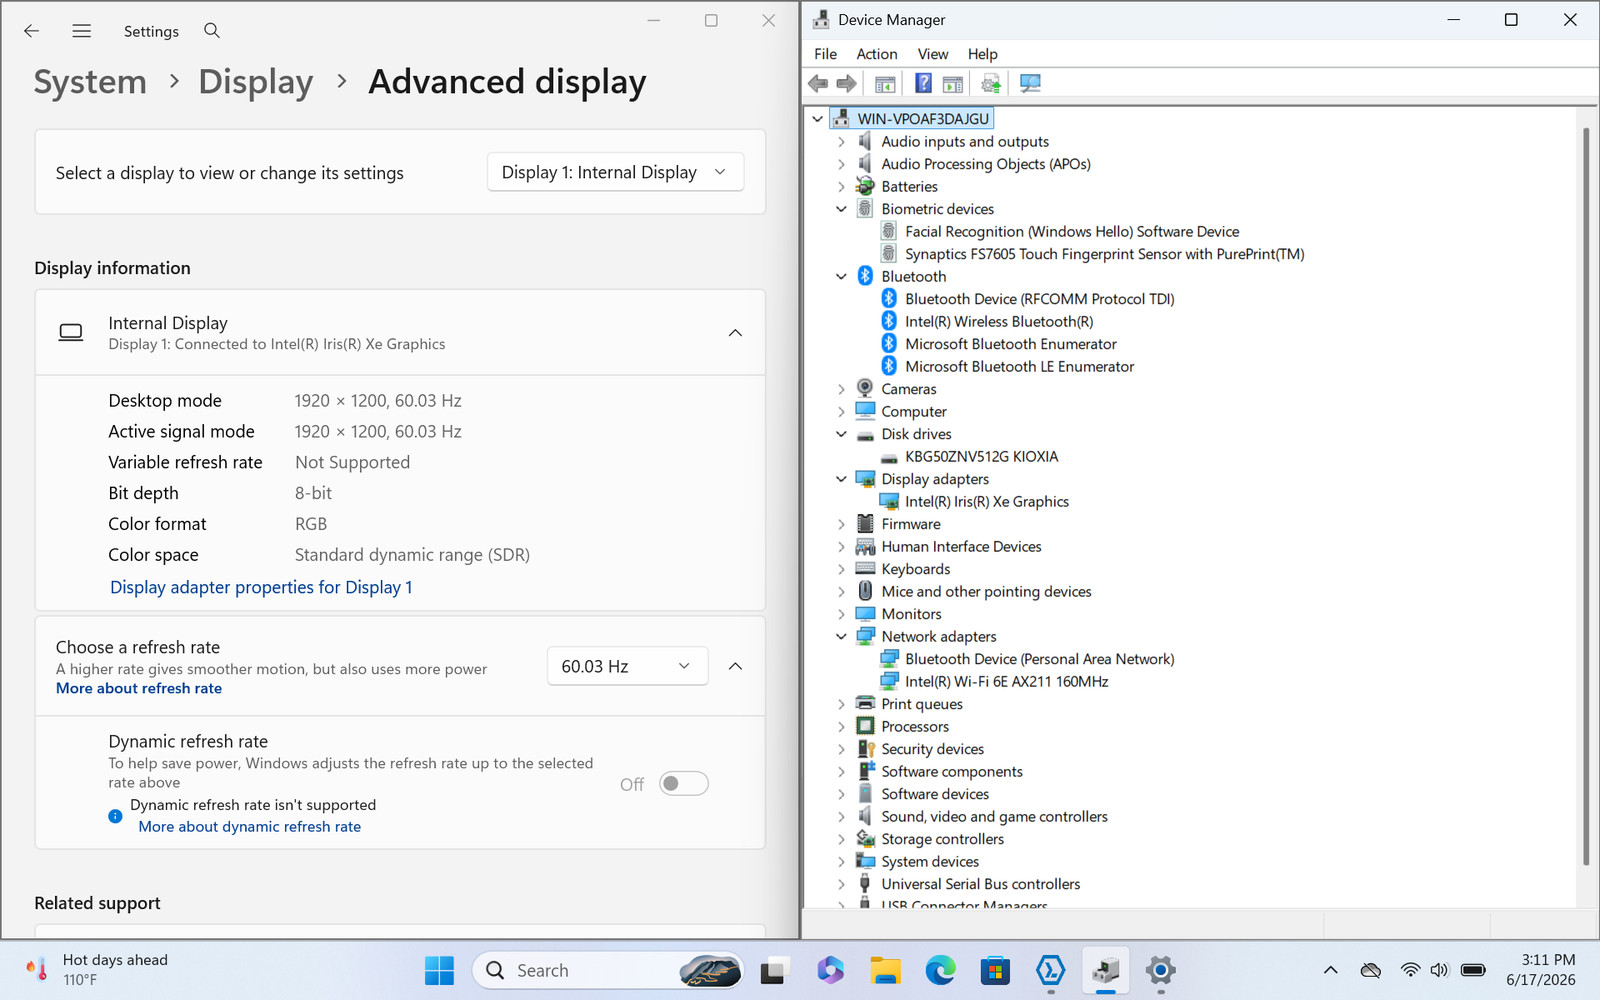Select the Intel Iris Xe Graphics adapter icon

[x=889, y=502]
